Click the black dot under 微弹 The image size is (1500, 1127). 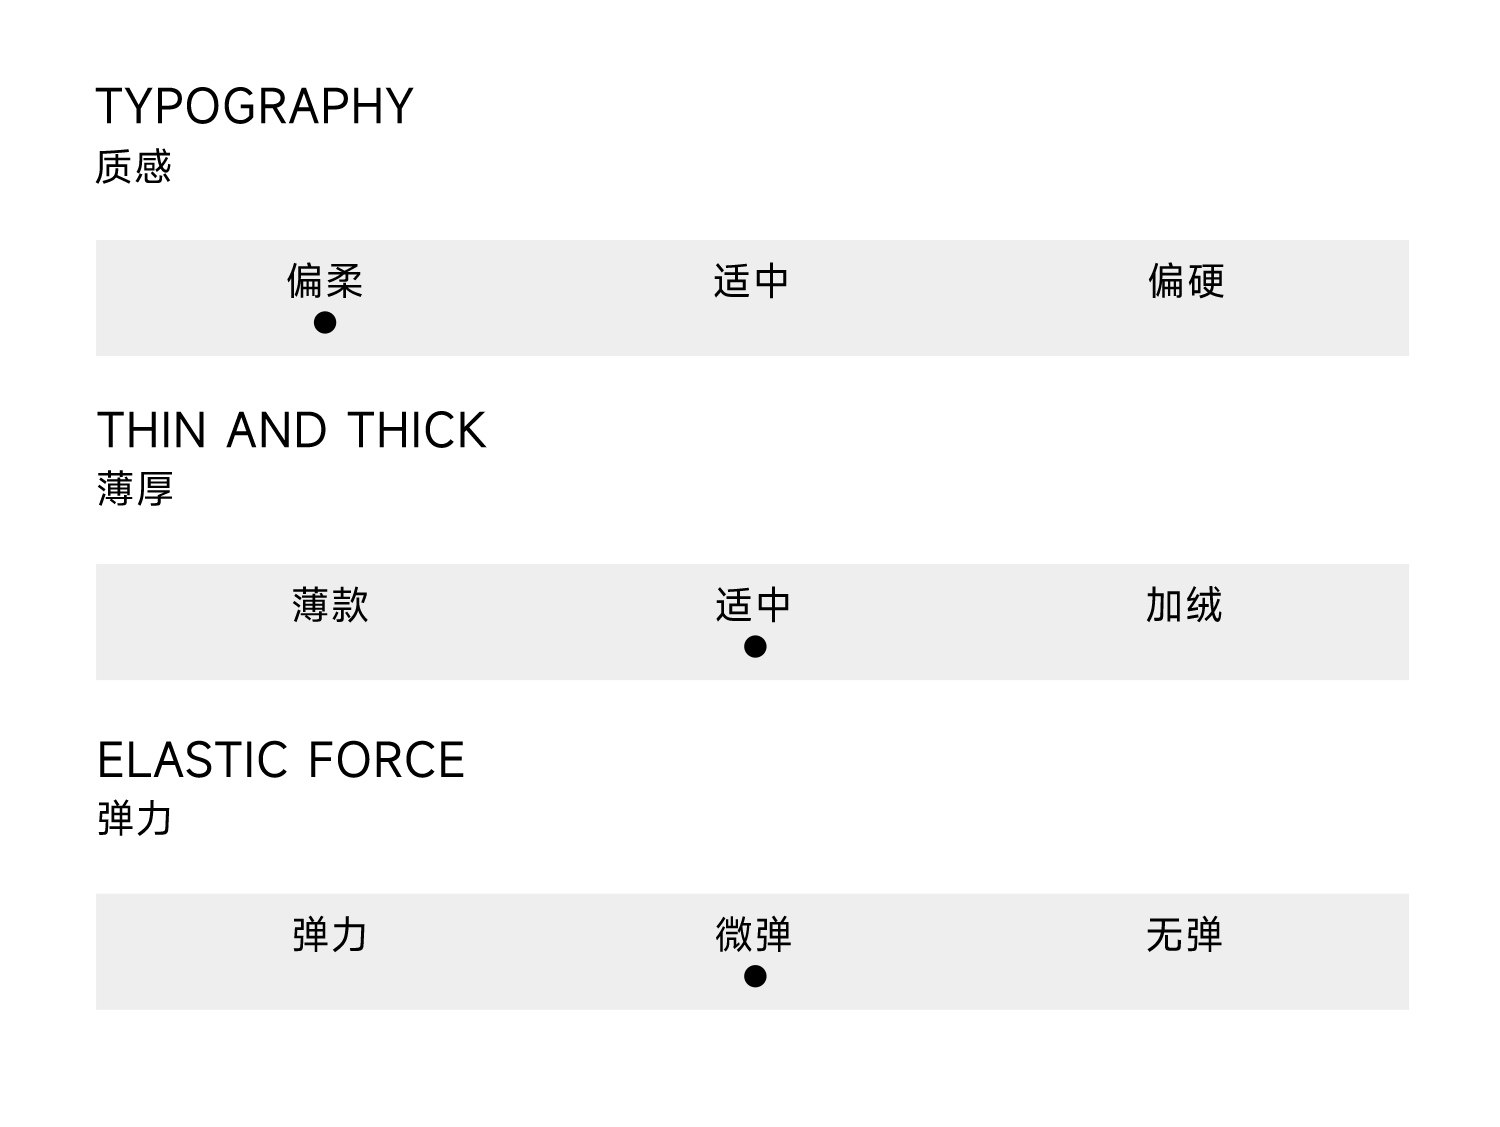(x=755, y=976)
